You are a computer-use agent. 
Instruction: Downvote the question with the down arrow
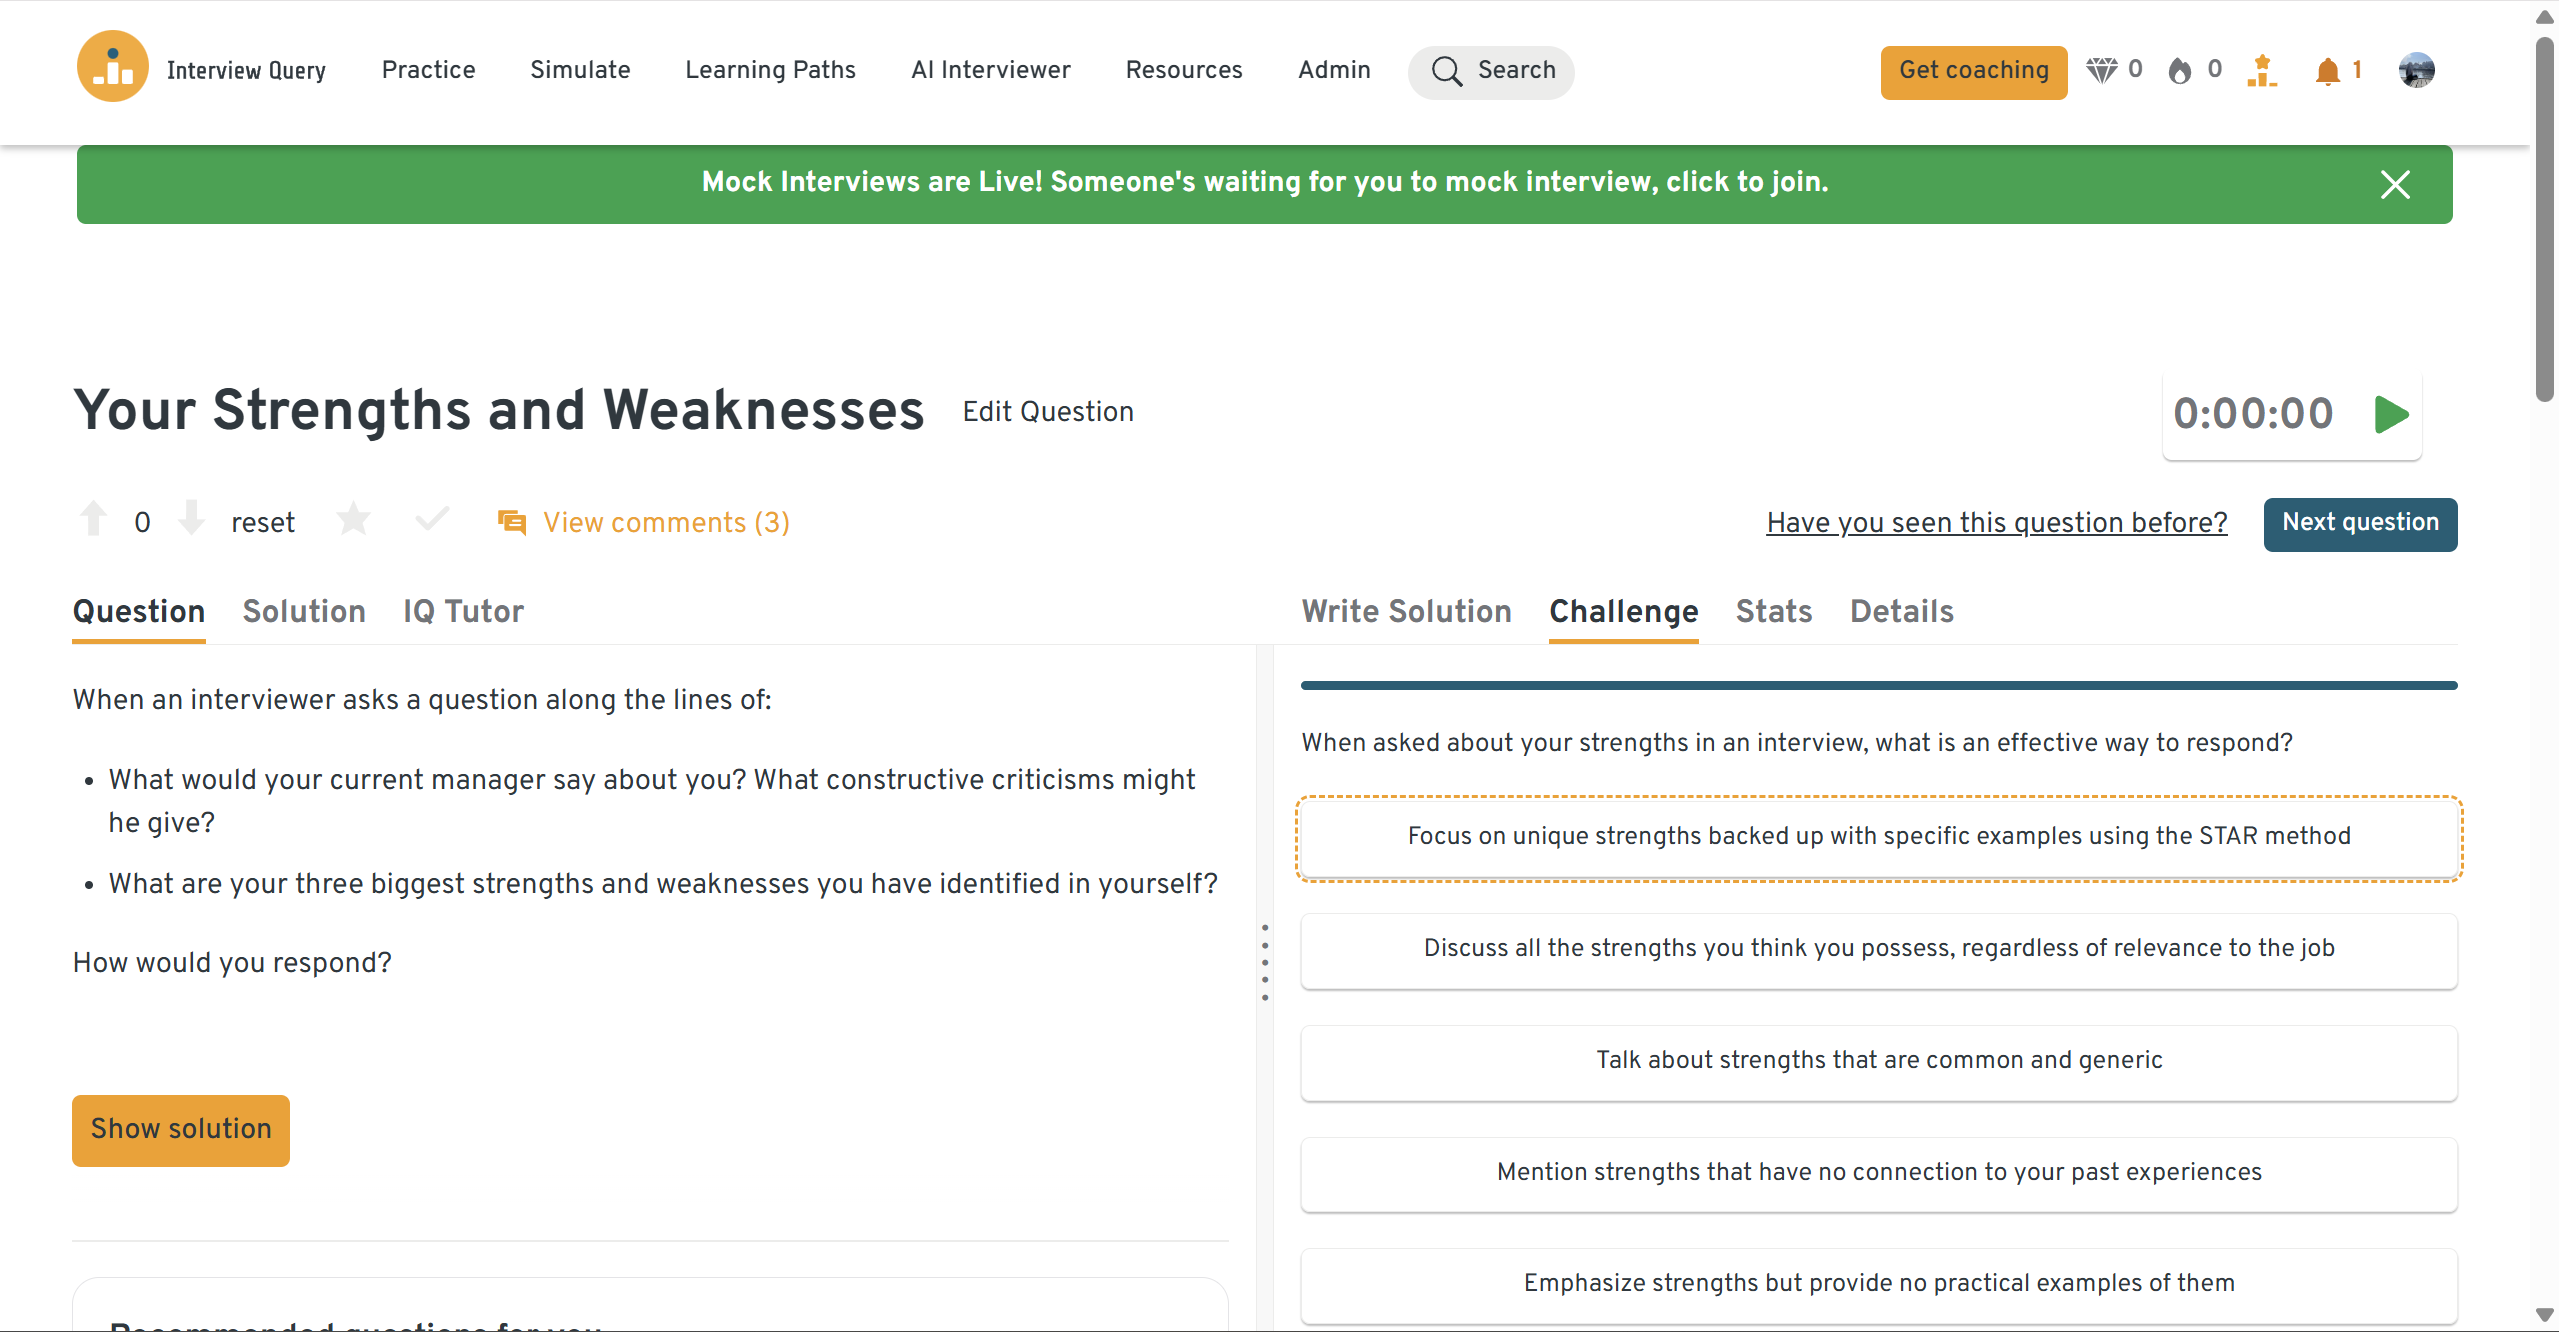click(191, 519)
